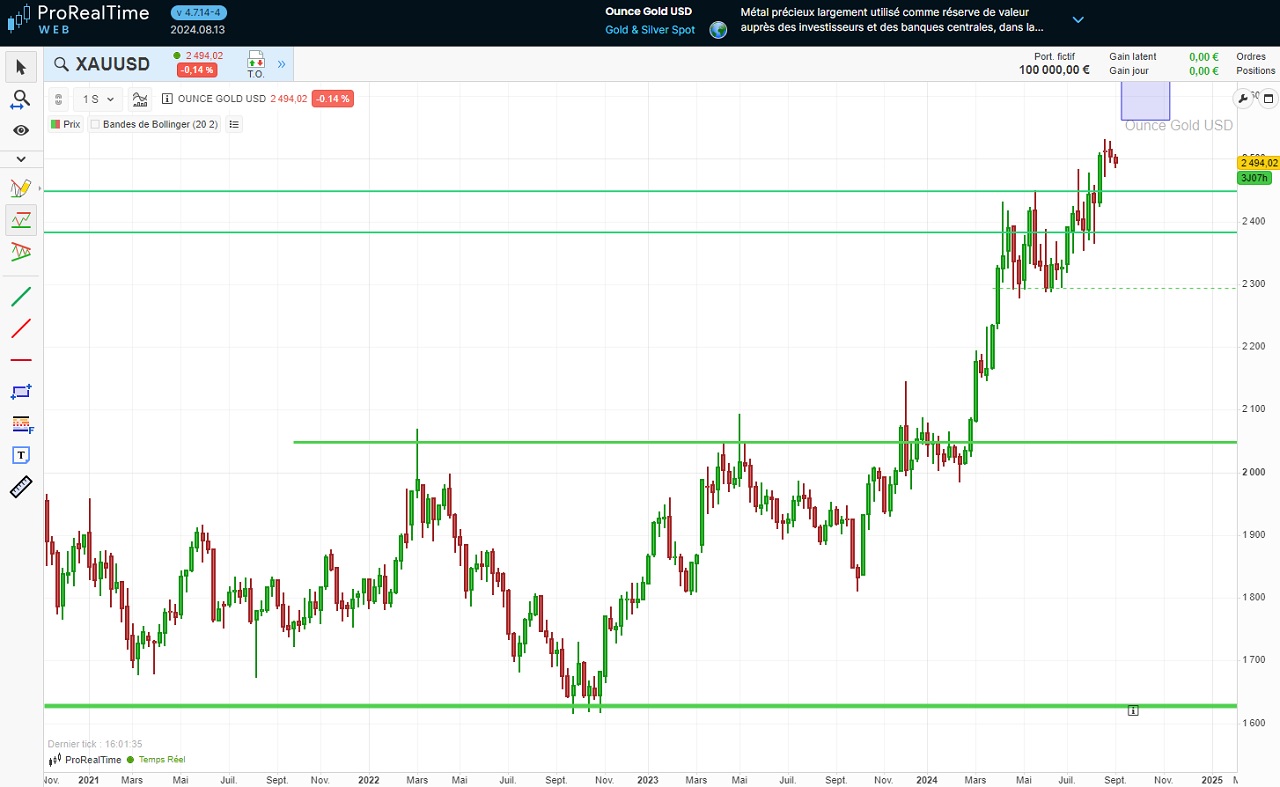Click the yellow 2 494.02 price label
The height and width of the screenshot is (787, 1280).
coord(1259,162)
